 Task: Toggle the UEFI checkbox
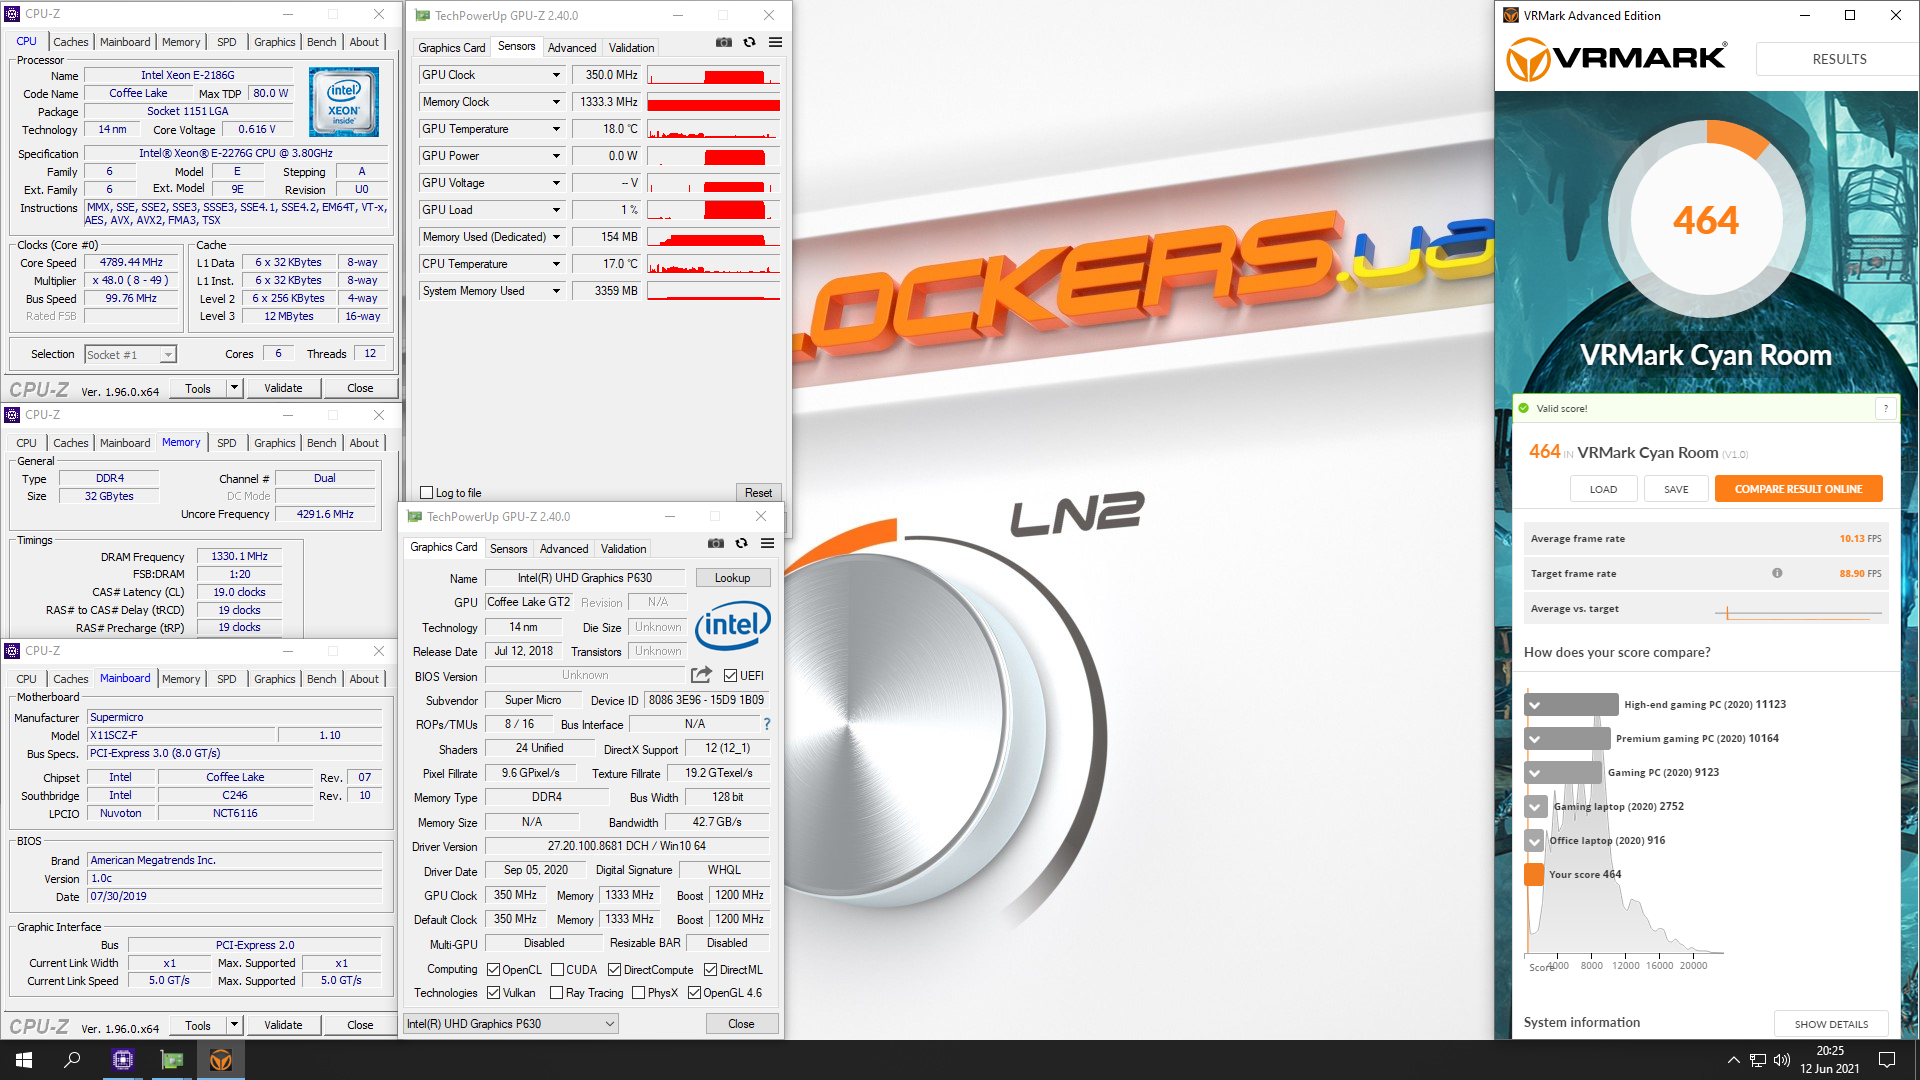[730, 676]
